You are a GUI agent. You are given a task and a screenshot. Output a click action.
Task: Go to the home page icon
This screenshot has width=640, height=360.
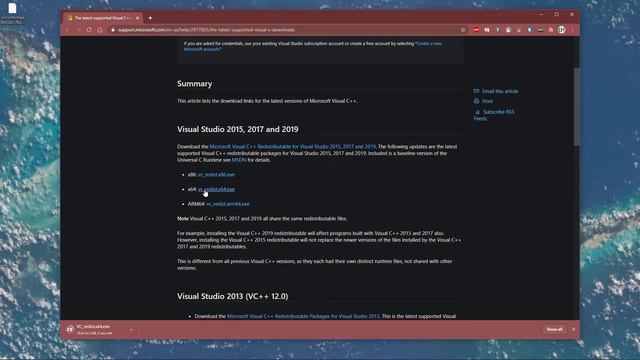click(x=100, y=30)
